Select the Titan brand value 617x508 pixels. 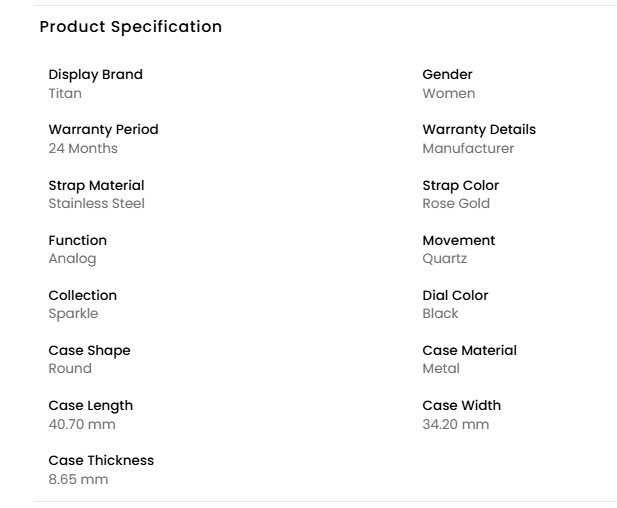point(65,93)
